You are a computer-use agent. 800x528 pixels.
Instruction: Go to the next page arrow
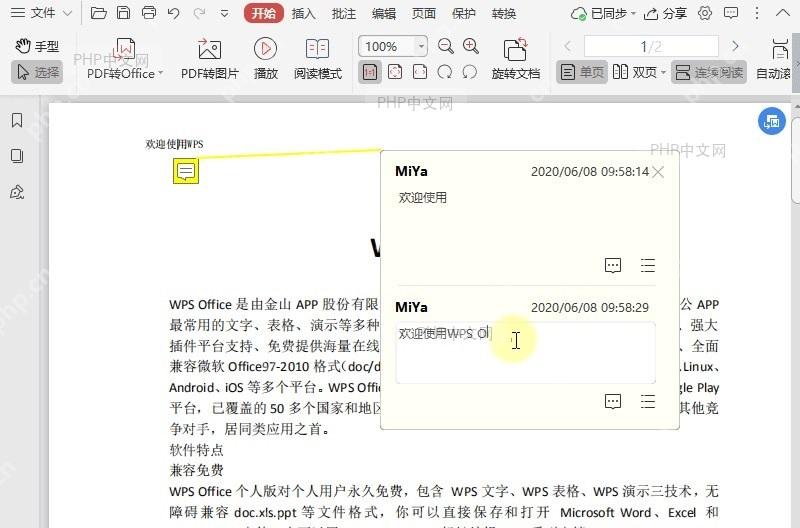735,46
